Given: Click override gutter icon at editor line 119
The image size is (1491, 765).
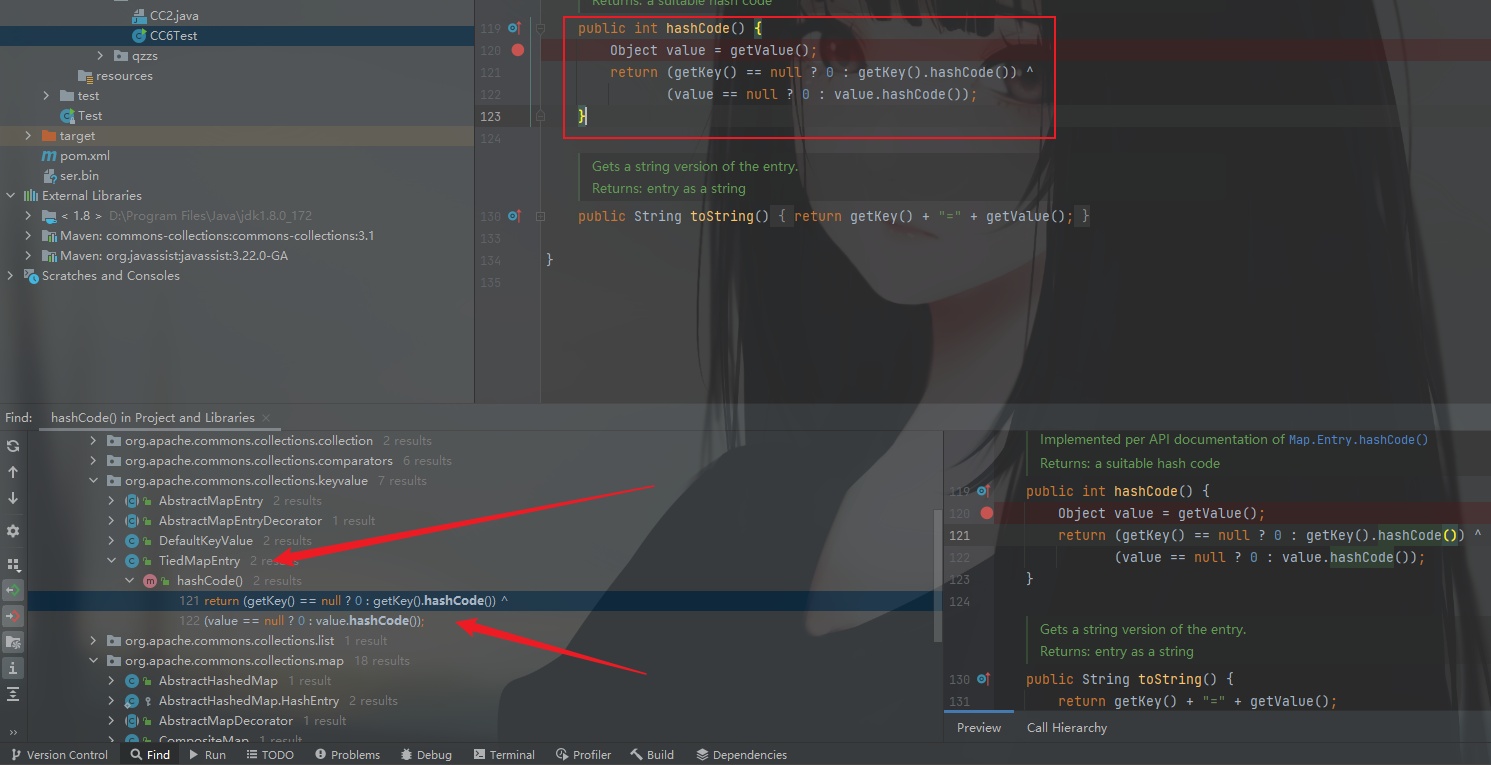Looking at the screenshot, I should click(x=514, y=28).
